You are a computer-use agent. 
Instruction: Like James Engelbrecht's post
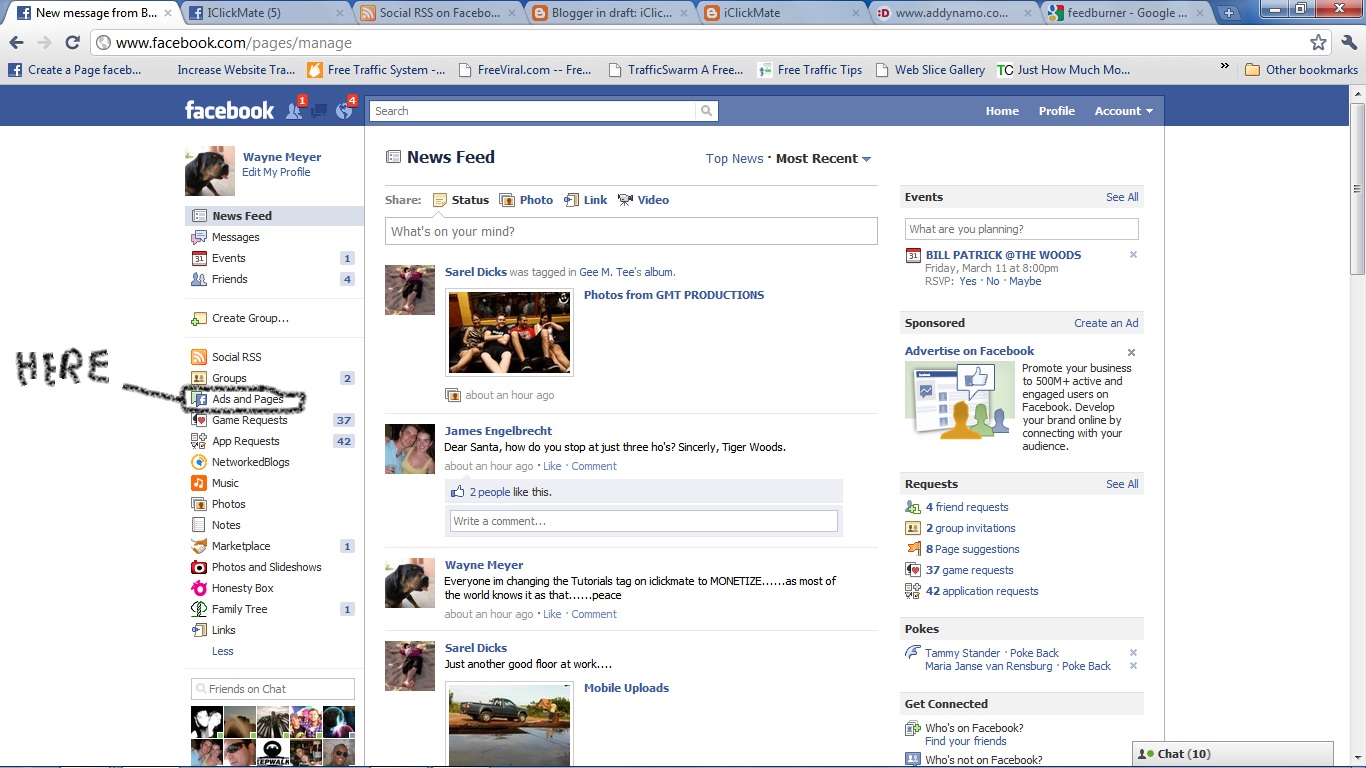(x=552, y=466)
